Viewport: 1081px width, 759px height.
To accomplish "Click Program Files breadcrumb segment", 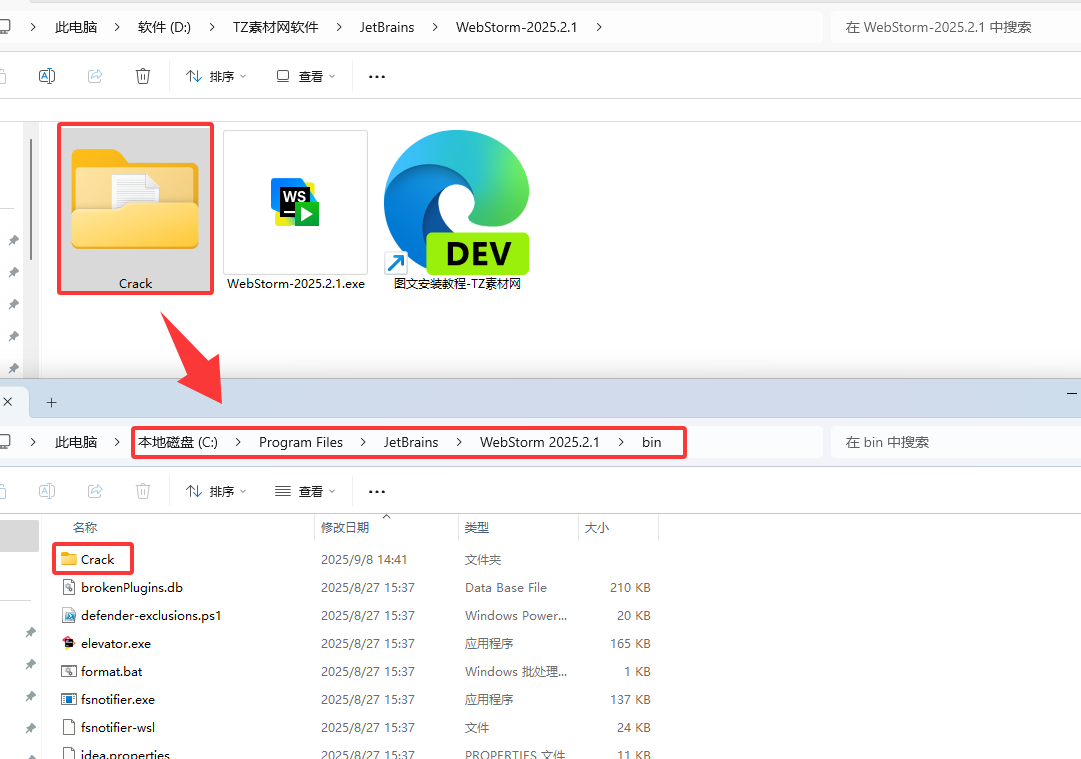I will [301, 443].
